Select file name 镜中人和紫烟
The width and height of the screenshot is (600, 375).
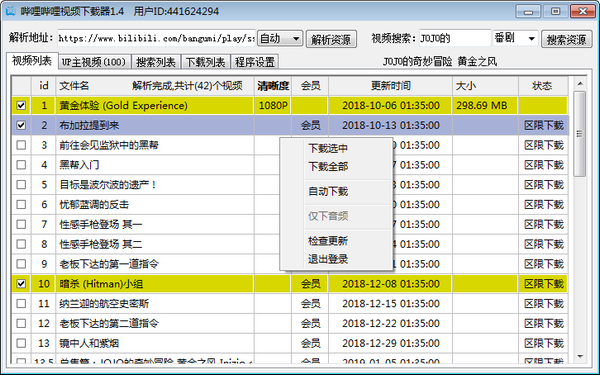click(x=89, y=344)
